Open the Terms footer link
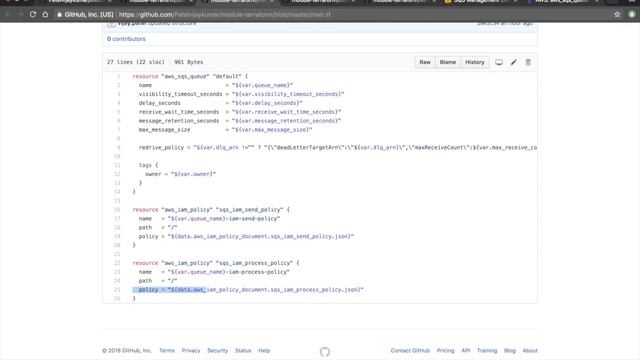 click(x=167, y=351)
